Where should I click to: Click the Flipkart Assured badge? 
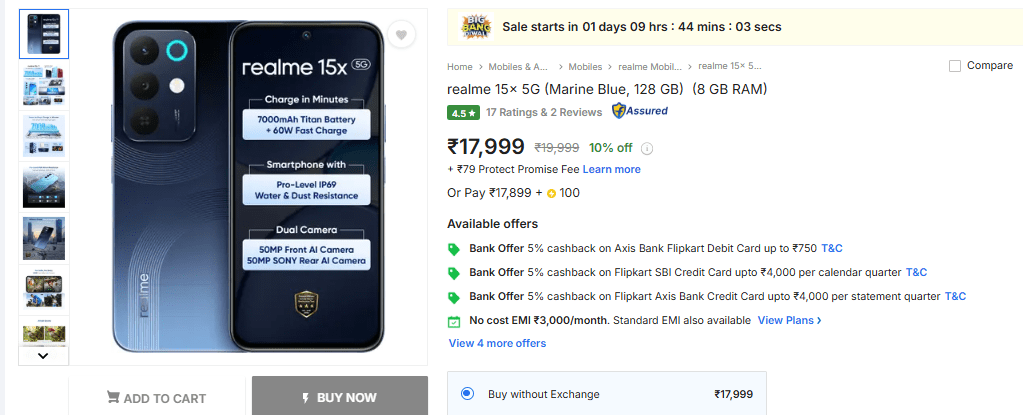tap(640, 111)
